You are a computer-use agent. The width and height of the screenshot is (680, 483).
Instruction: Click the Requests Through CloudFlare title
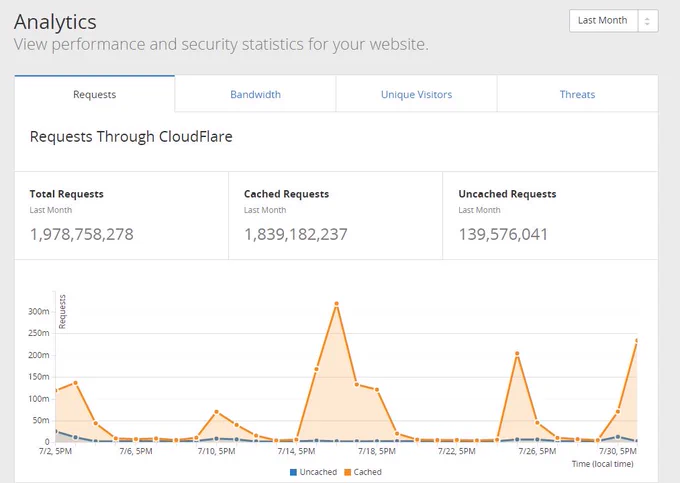click(x=131, y=137)
